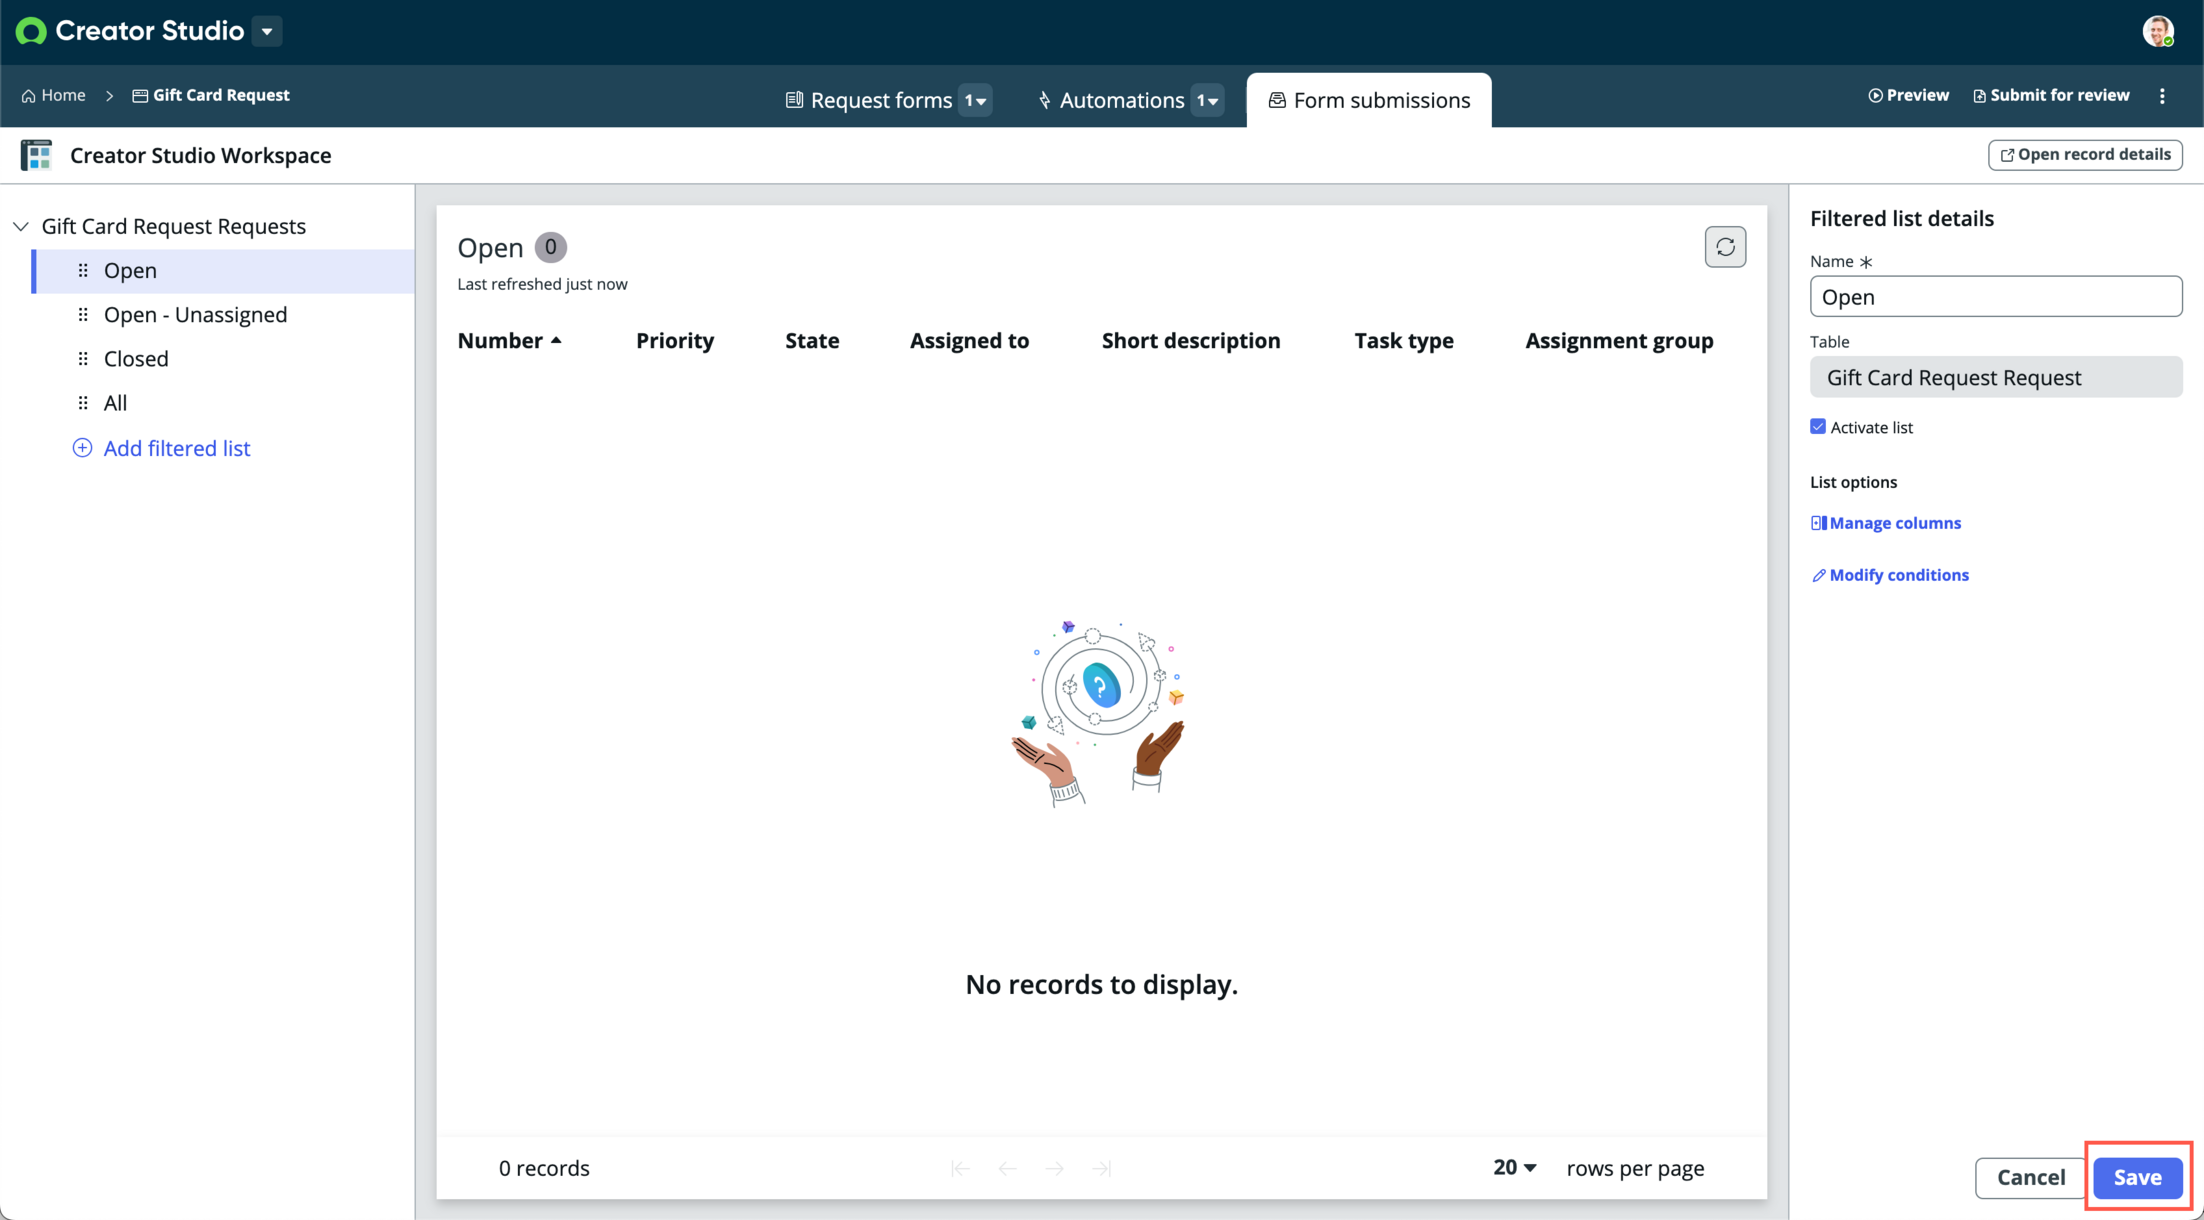Expand the Request forms count dropdown
Image resolution: width=2204 pixels, height=1220 pixels.
coord(975,100)
